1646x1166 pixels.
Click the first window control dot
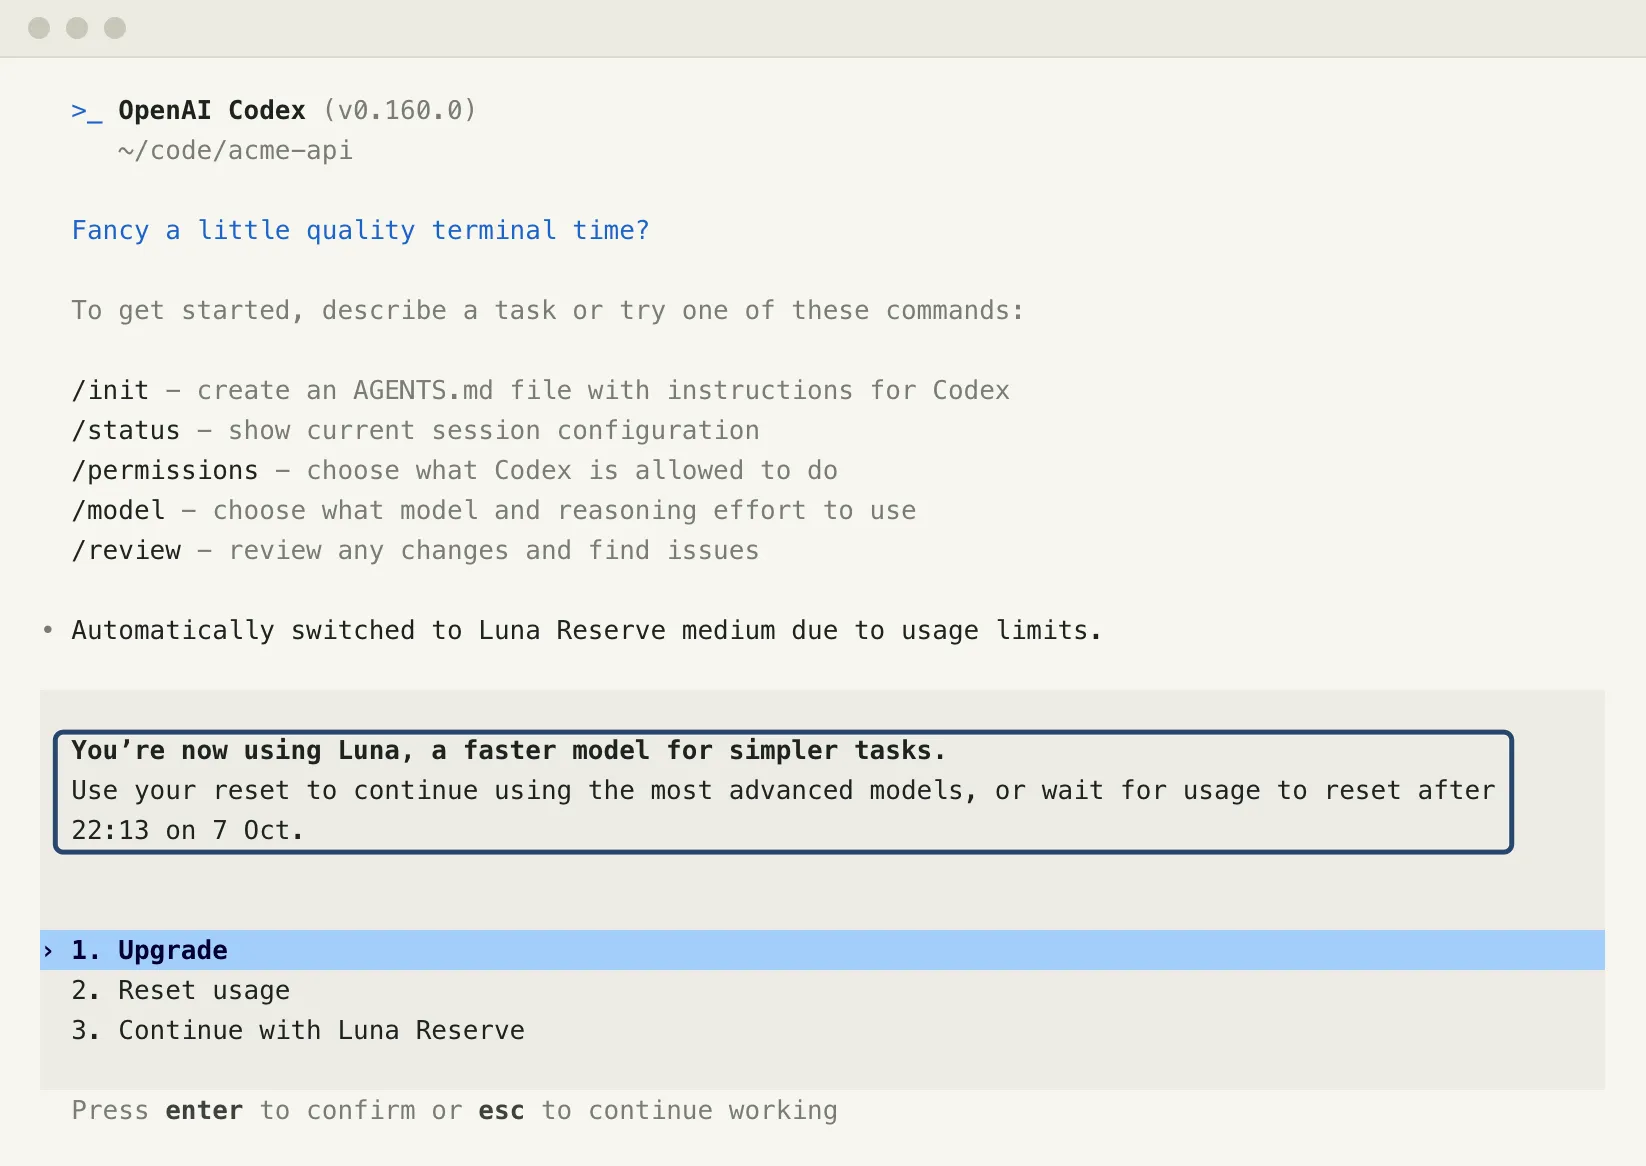tap(39, 28)
